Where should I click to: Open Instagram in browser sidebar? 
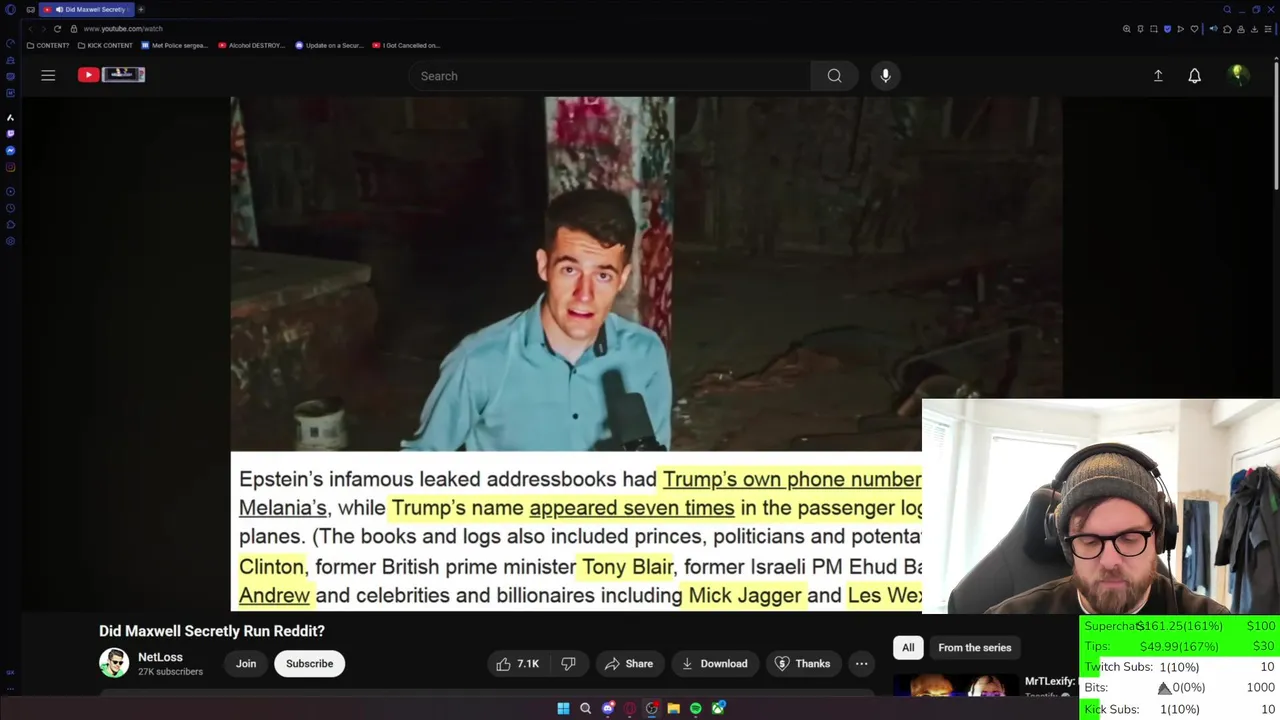click(10, 167)
